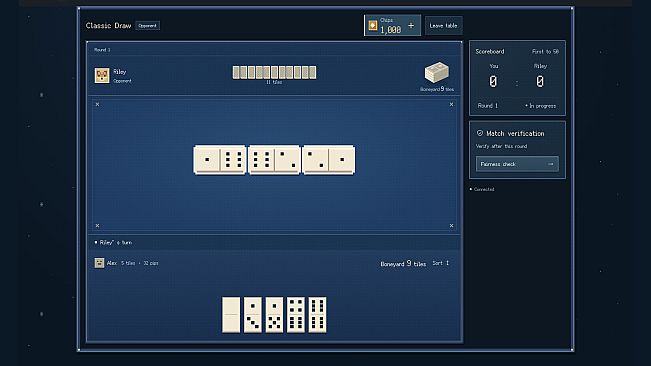The image size is (651, 366).
Task: Select the blank double tile in hand
Action: pos(231,315)
